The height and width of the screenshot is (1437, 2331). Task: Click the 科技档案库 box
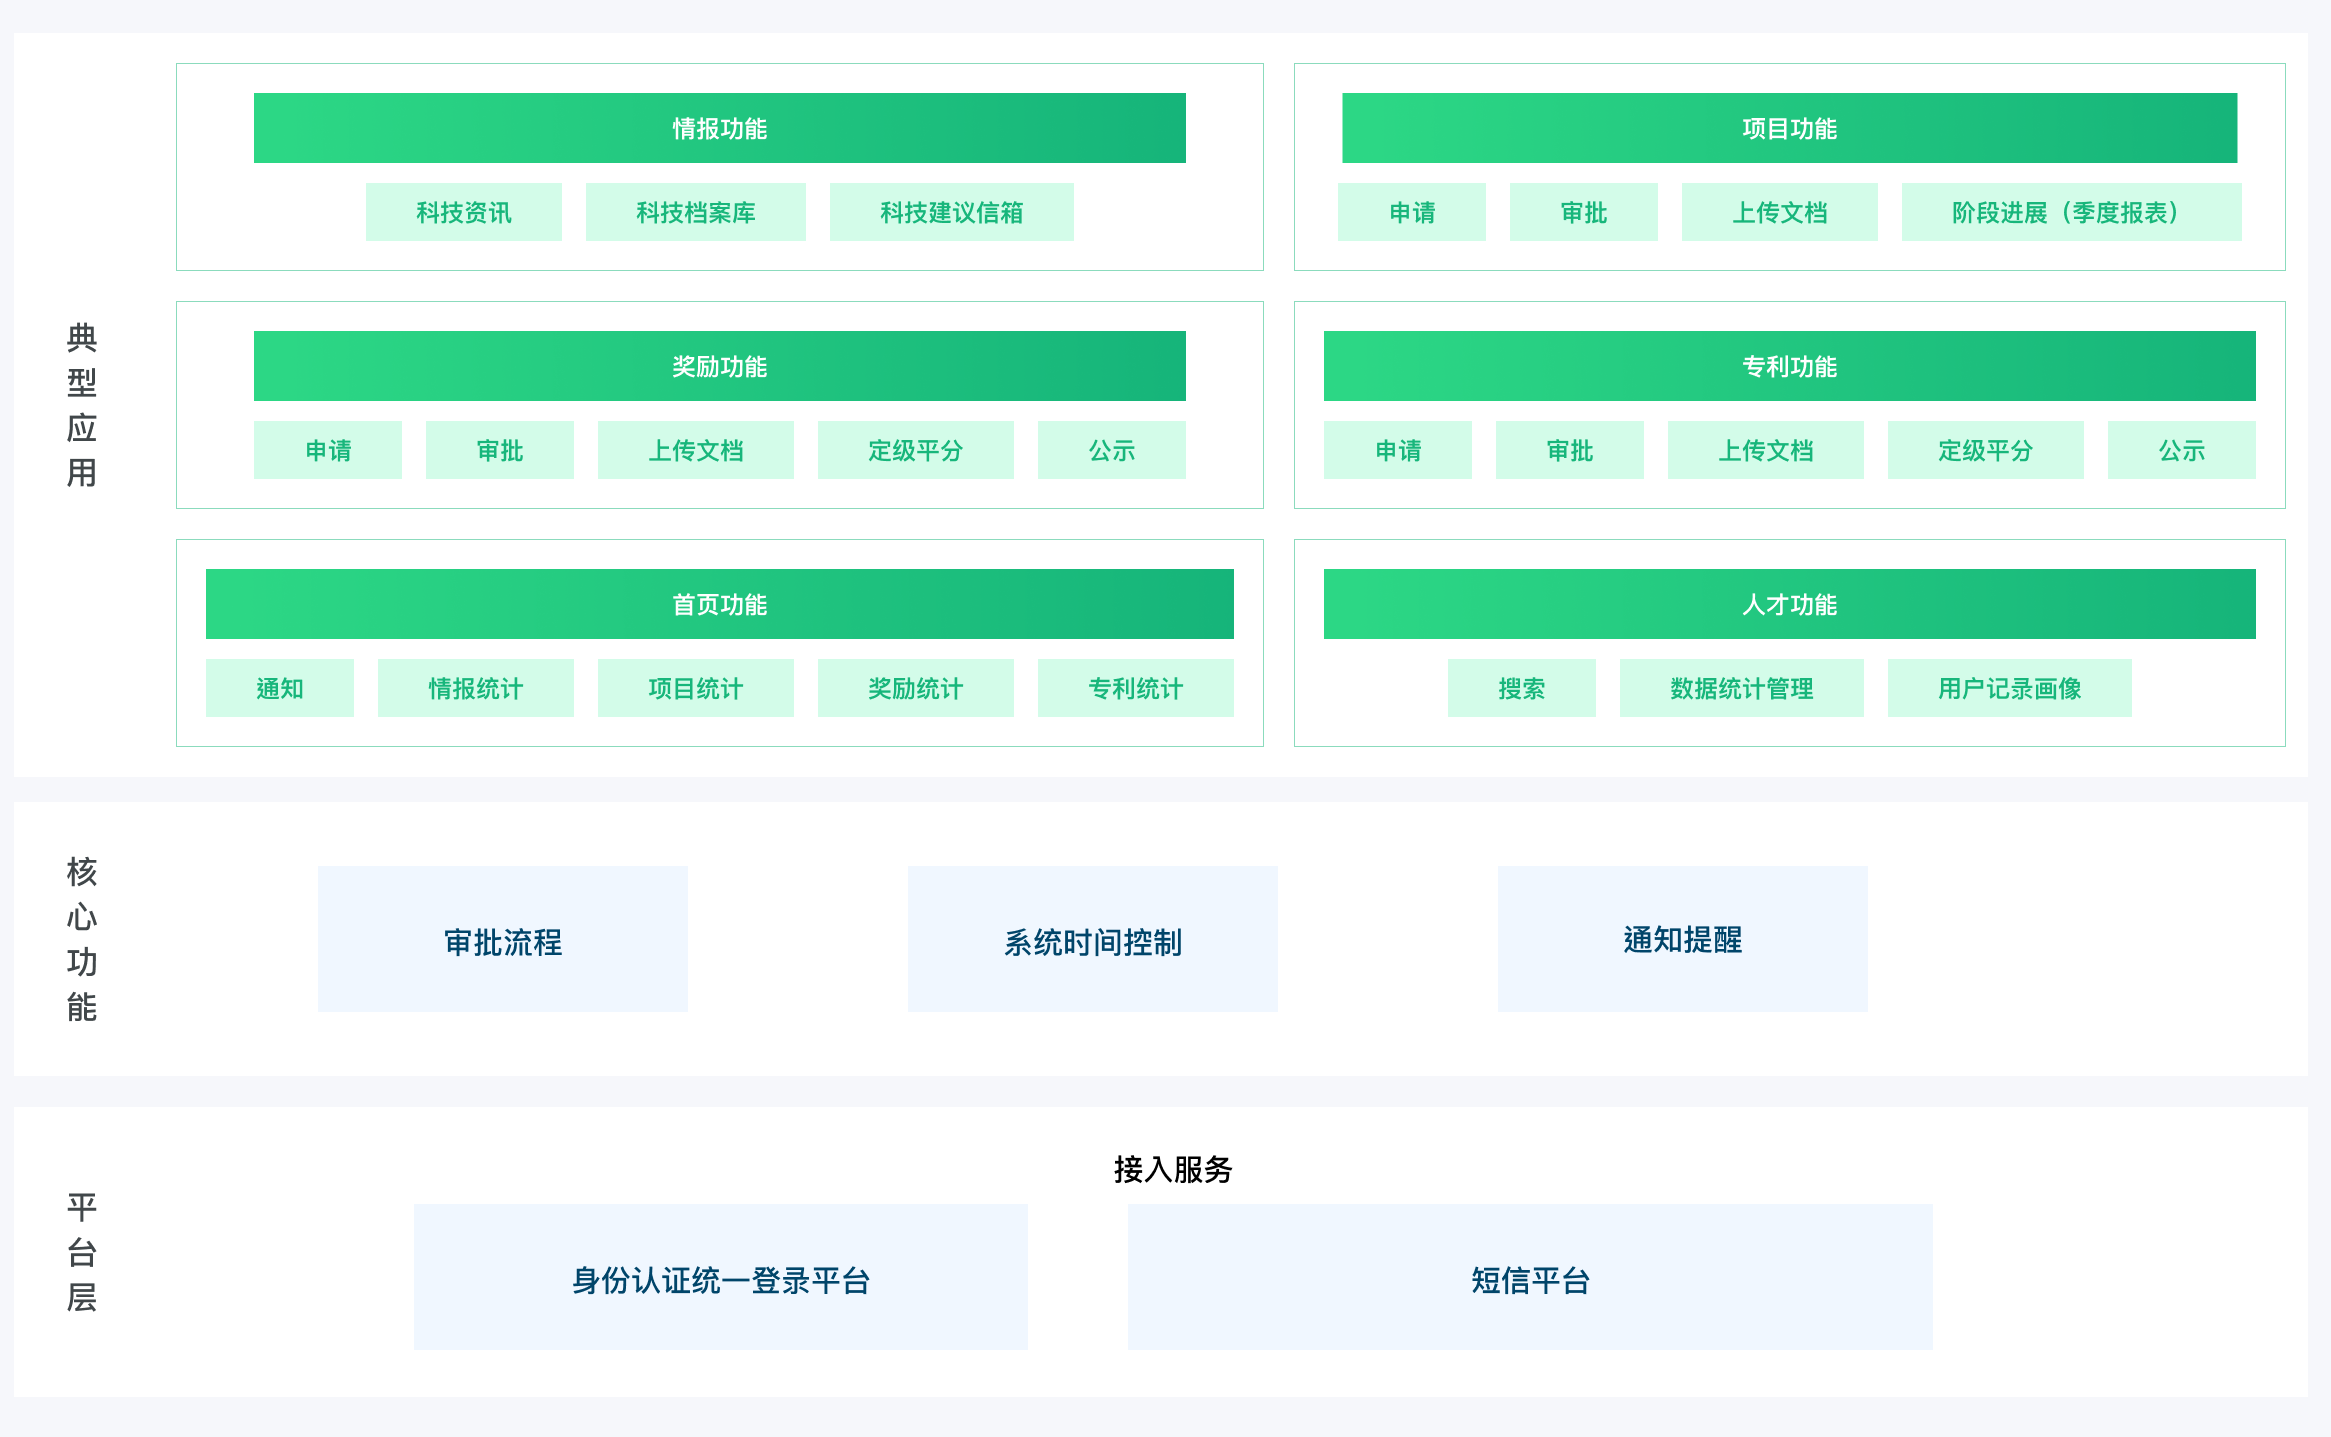pyautogui.click(x=695, y=212)
